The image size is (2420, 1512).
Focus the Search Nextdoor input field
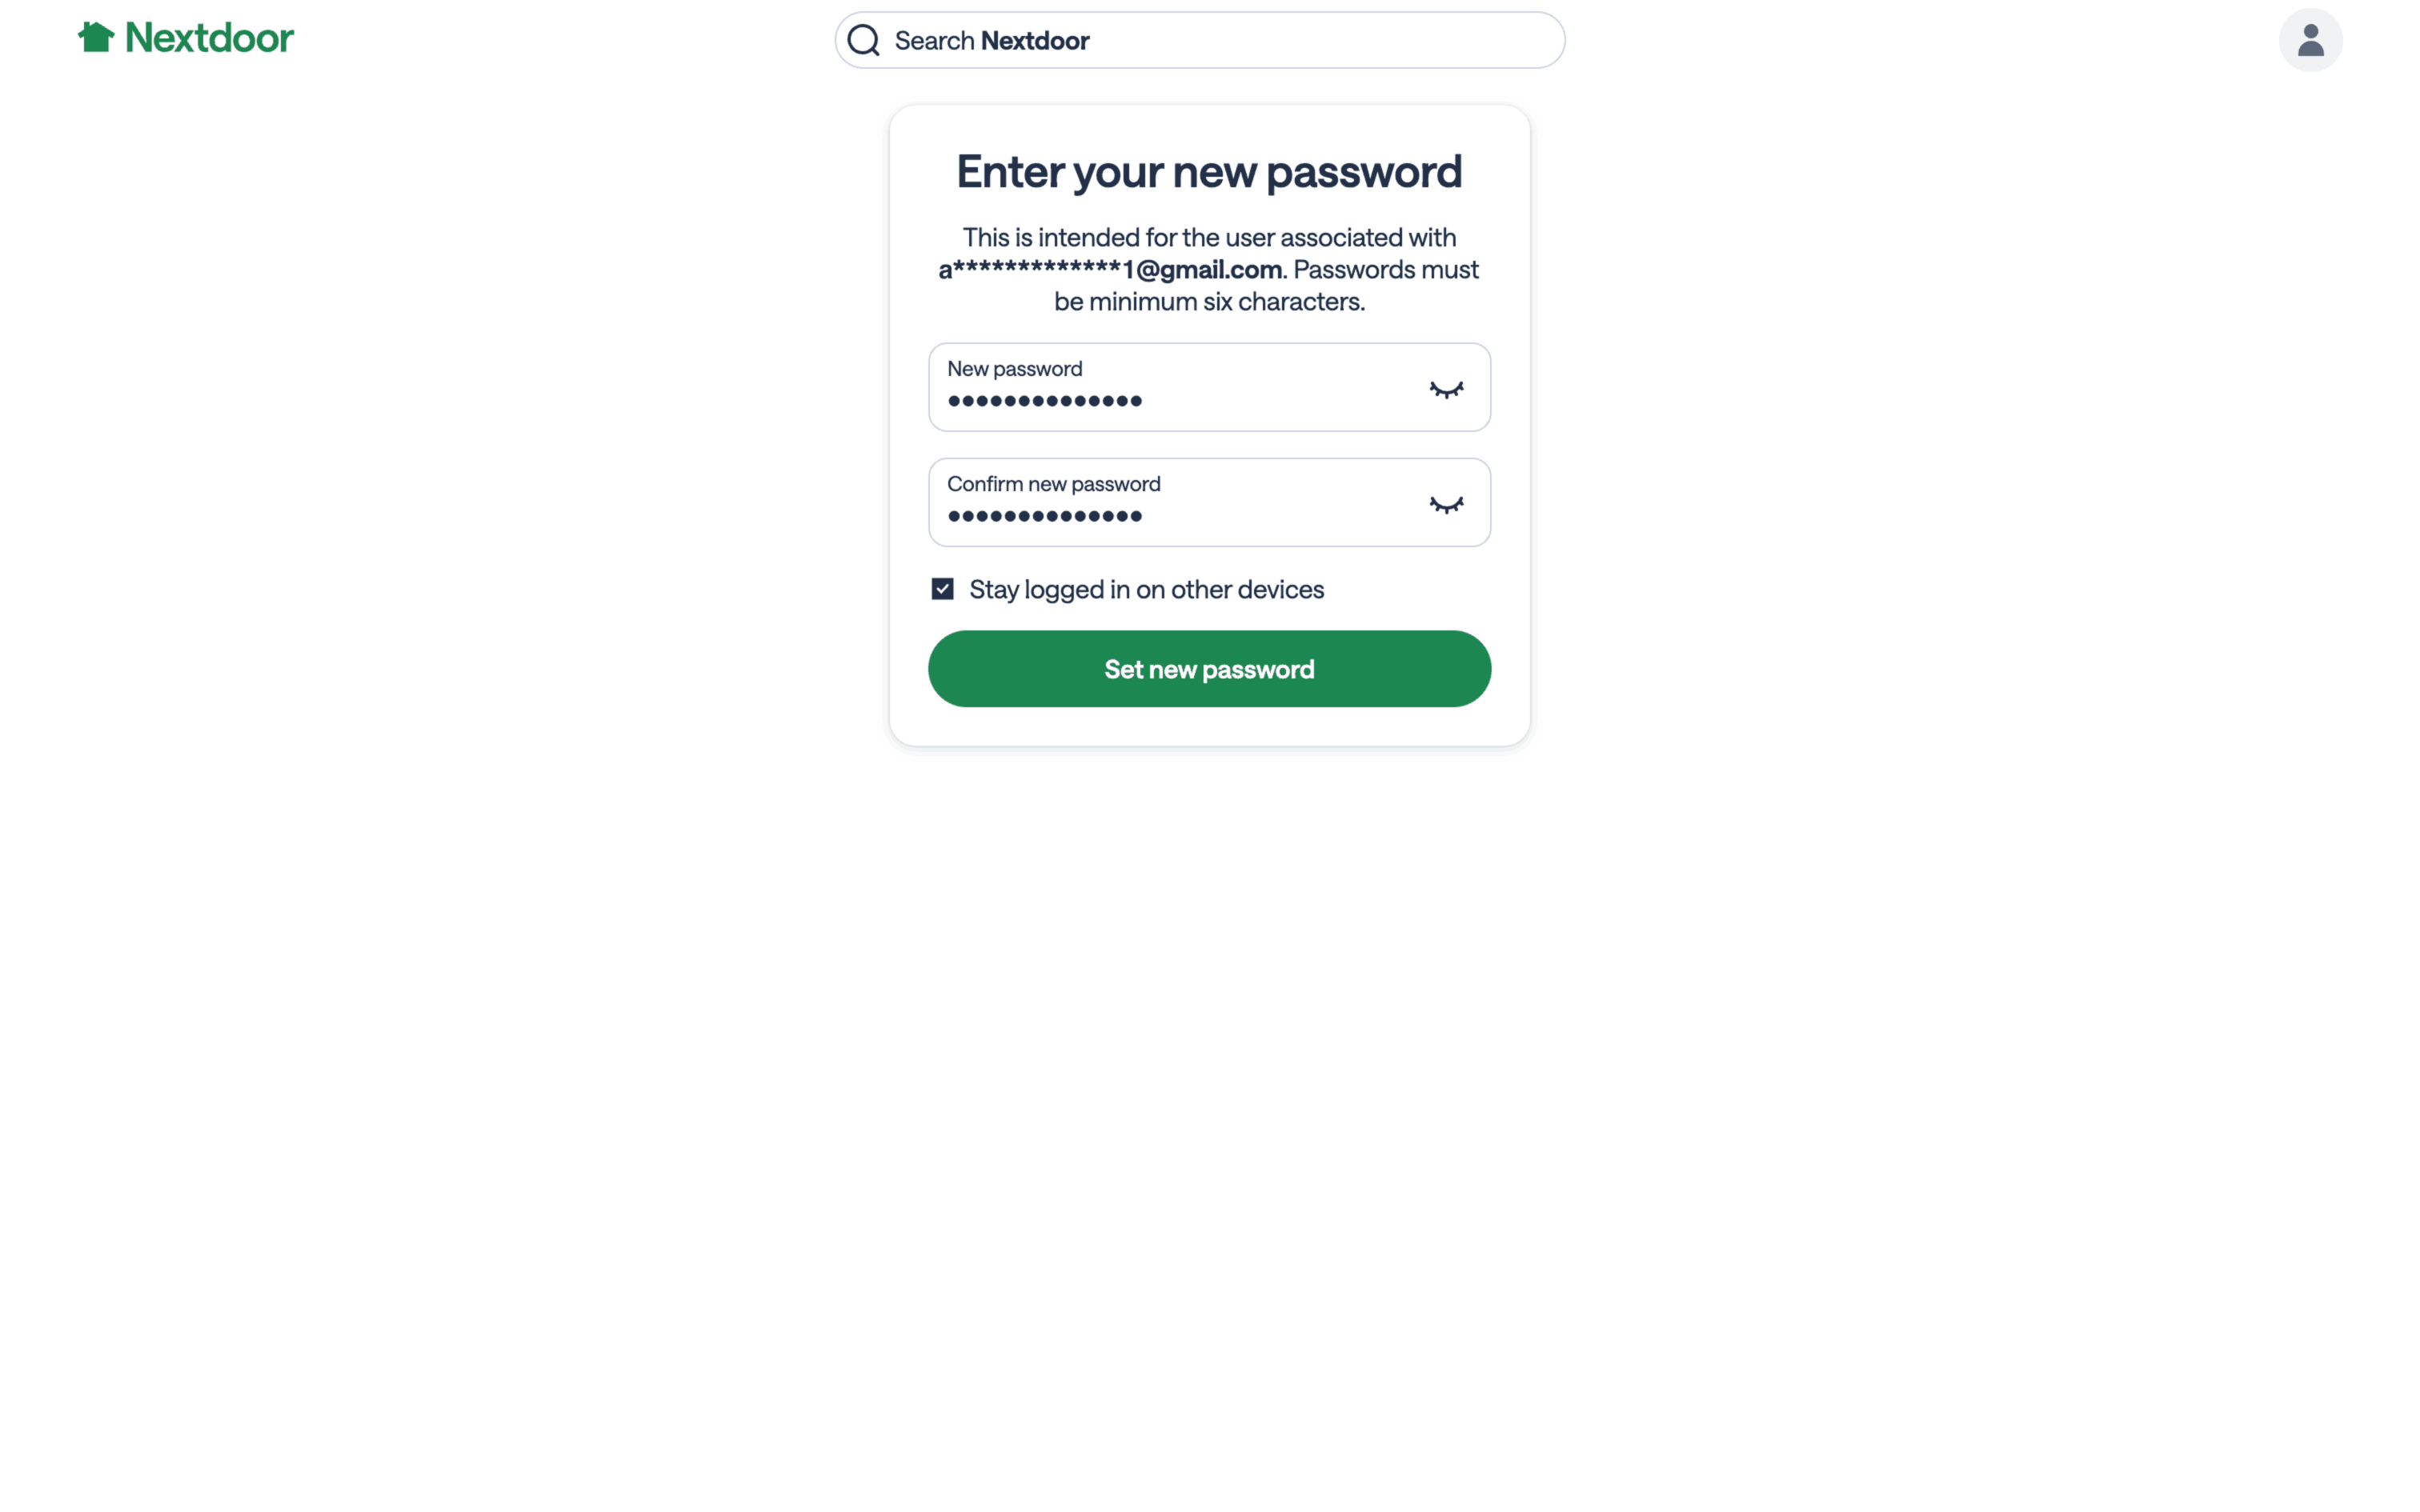1220,41
